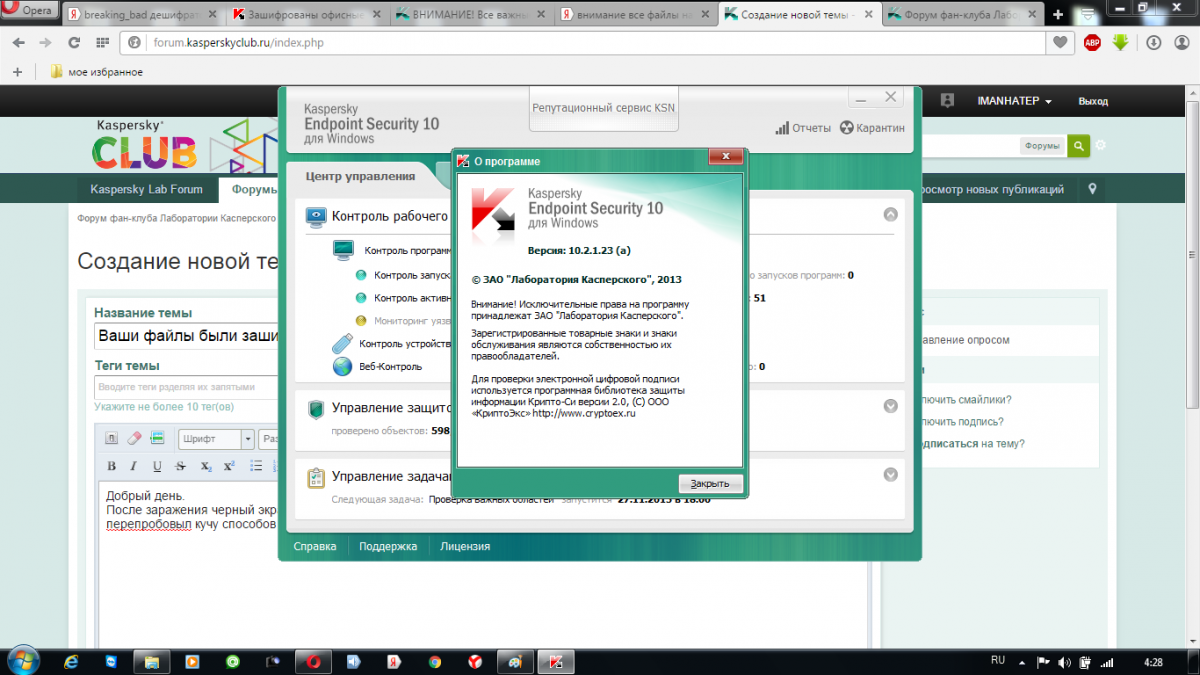Open the ABP Adblock extension icon
This screenshot has width=1200, height=675.
pos(1093,43)
